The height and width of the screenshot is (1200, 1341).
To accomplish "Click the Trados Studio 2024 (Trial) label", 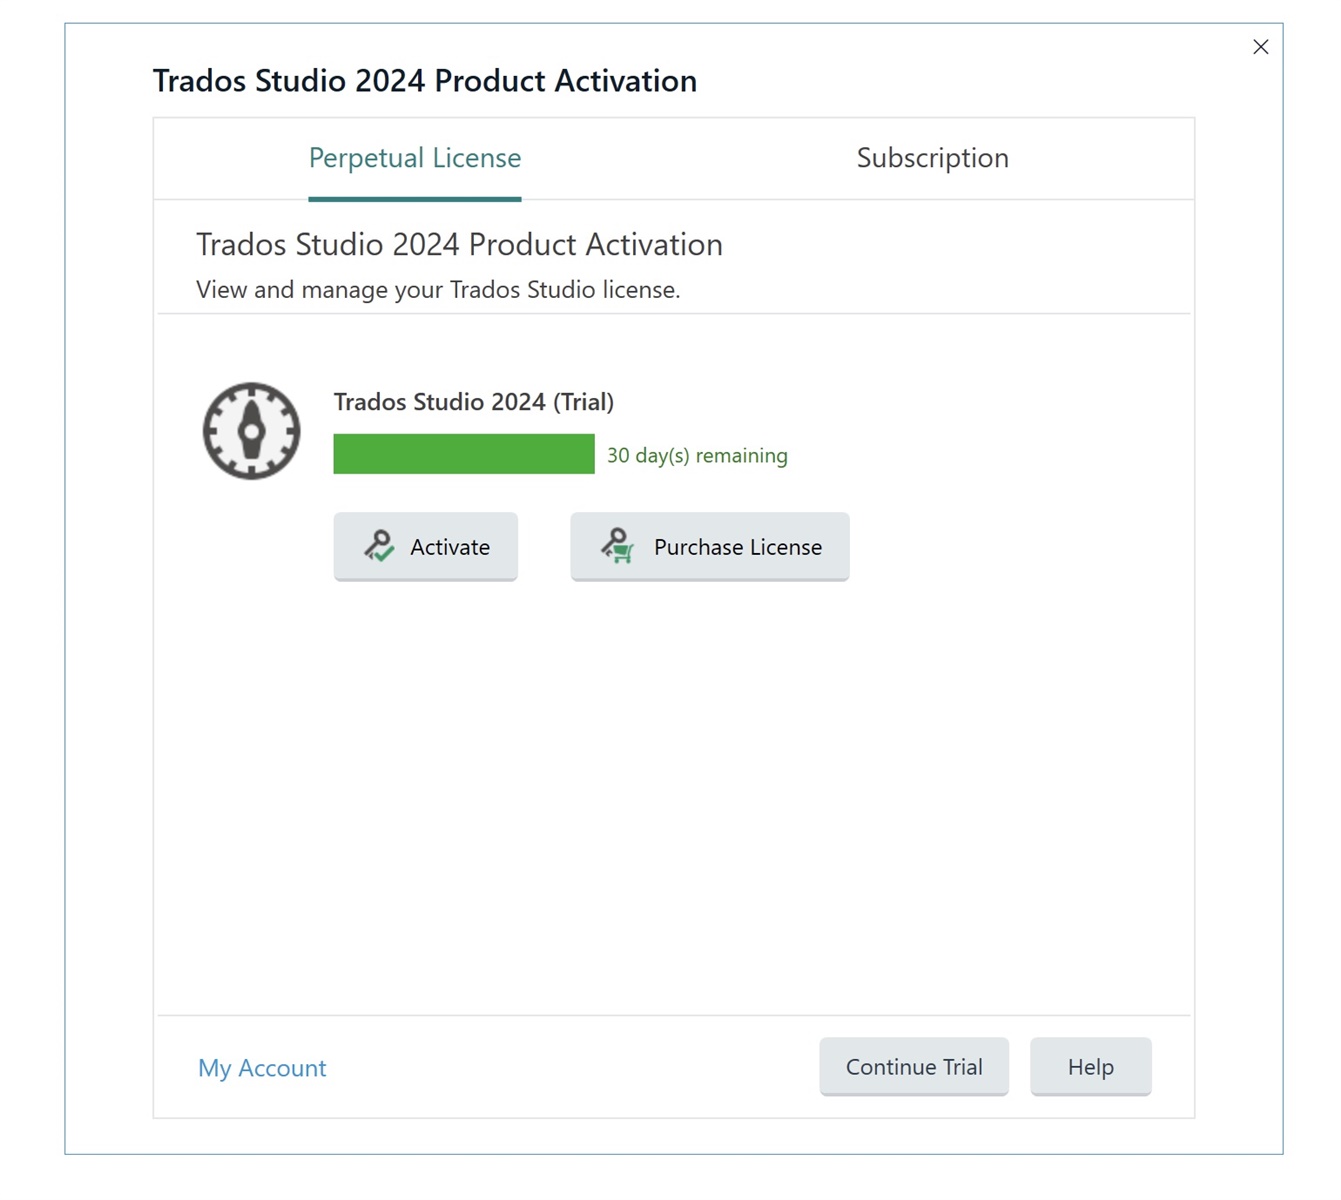I will (473, 401).
